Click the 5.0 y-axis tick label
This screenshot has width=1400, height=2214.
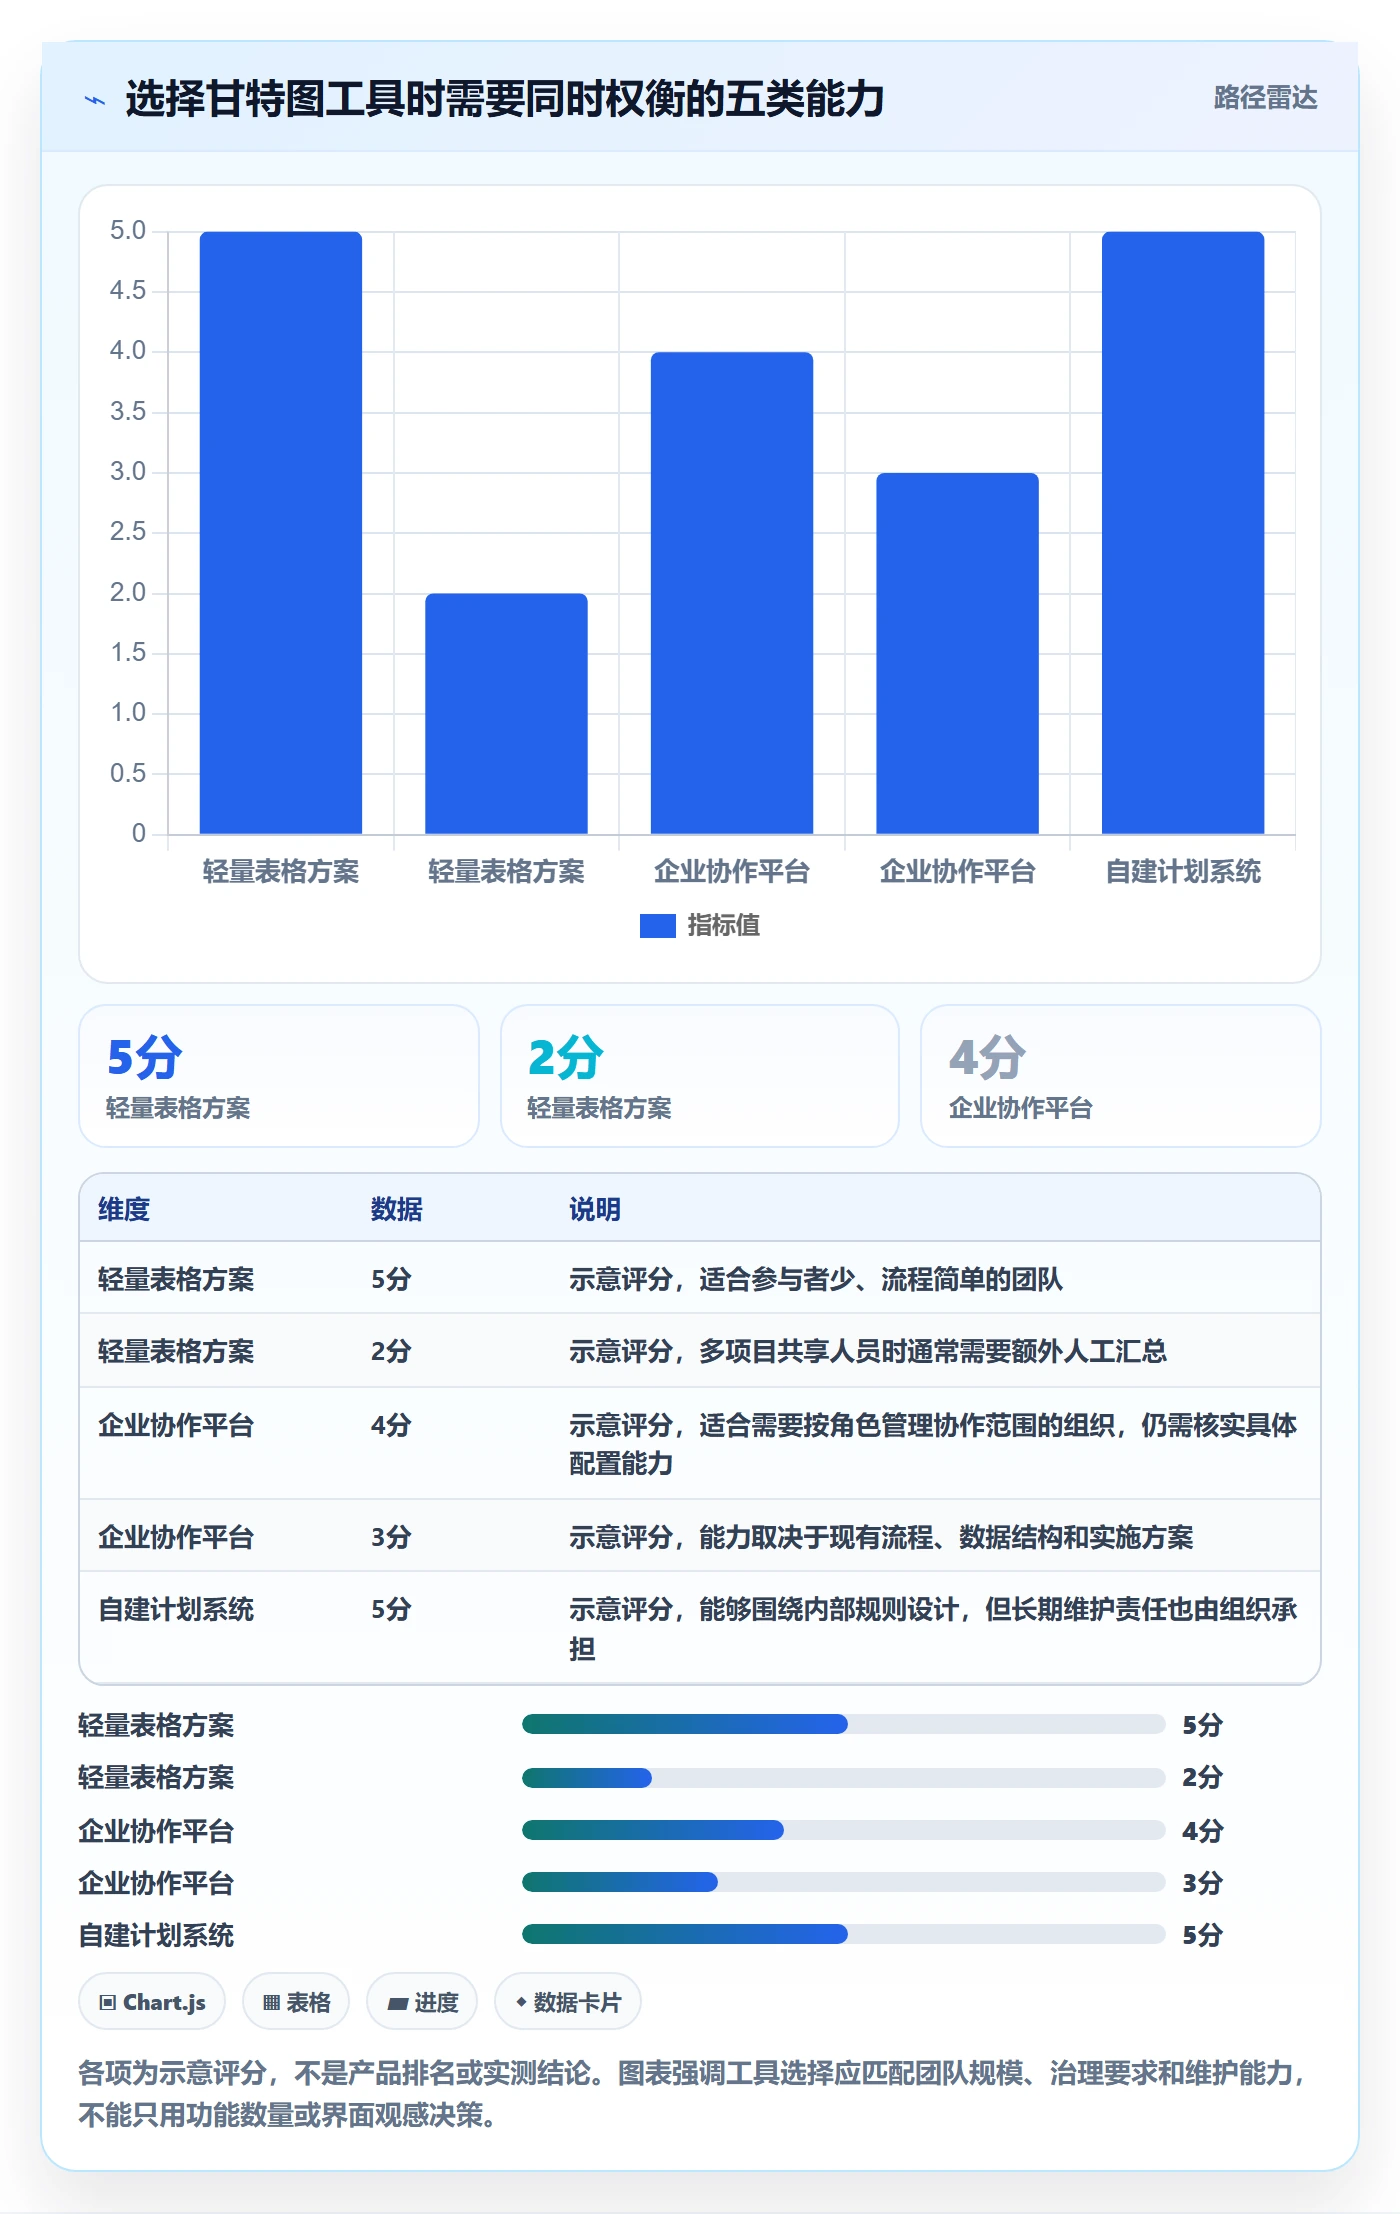pos(128,231)
